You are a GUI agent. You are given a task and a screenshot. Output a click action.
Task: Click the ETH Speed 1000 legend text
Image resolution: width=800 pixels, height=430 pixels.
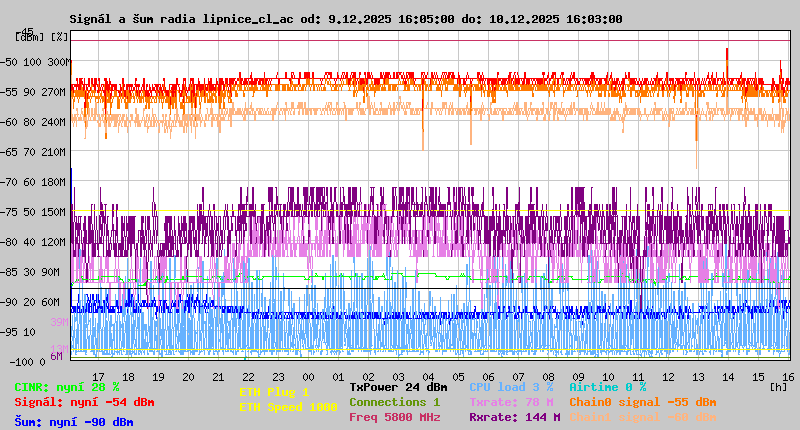click(x=288, y=407)
